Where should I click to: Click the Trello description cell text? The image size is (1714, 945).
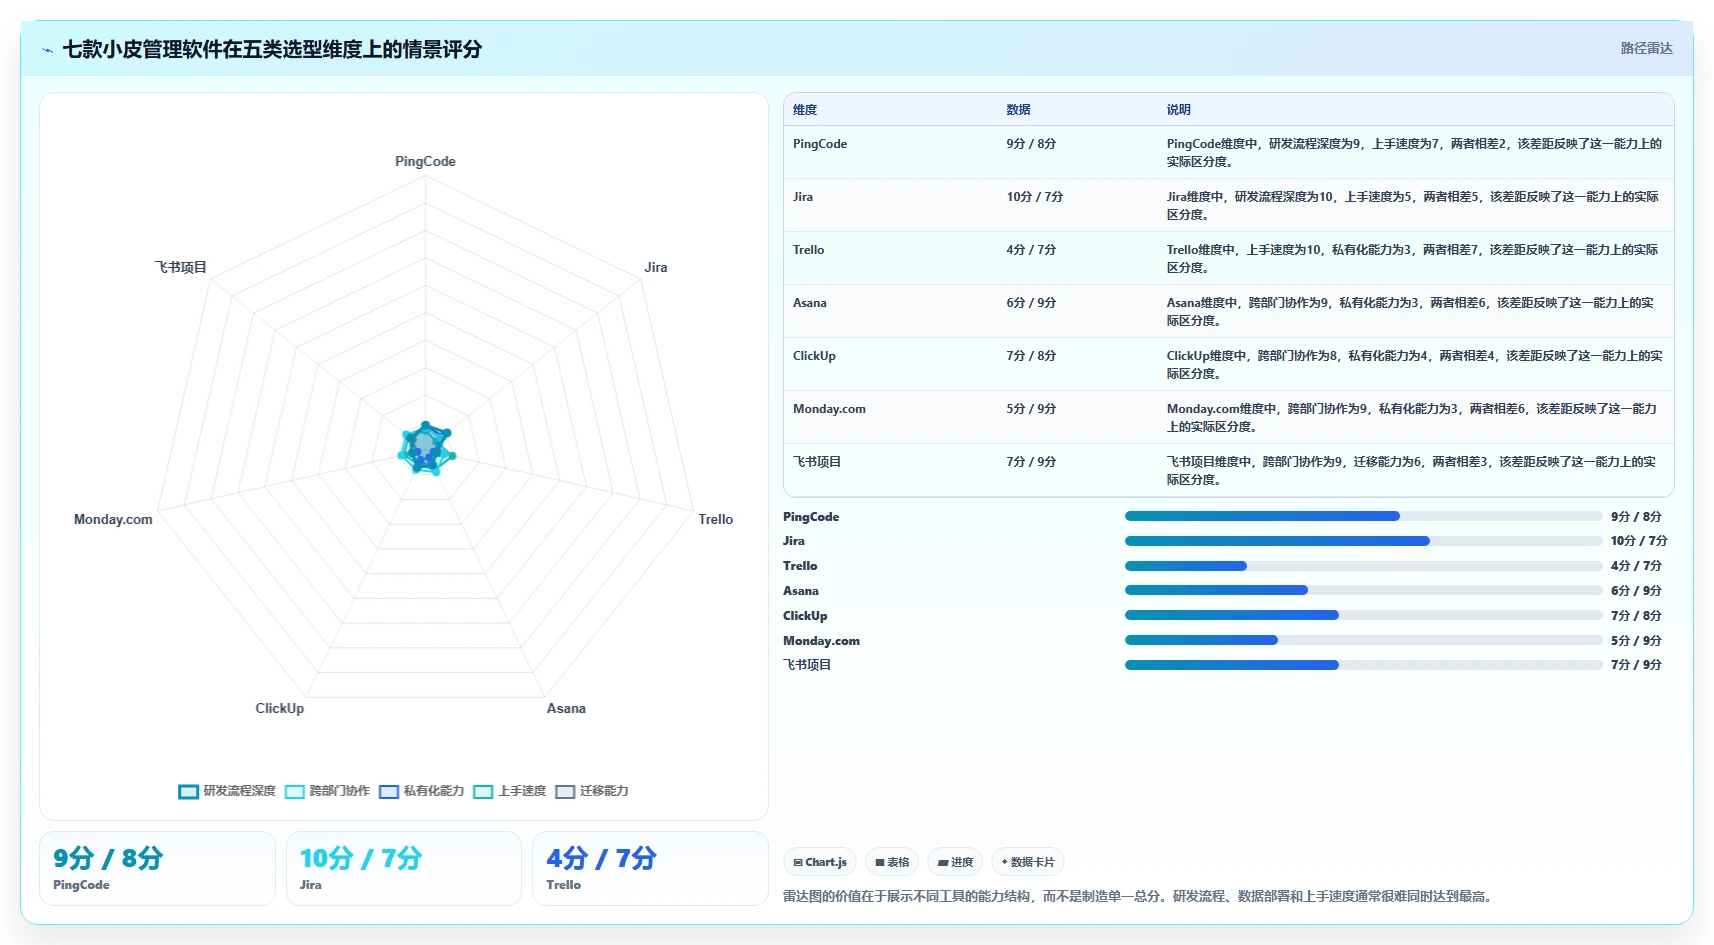tap(1412, 258)
